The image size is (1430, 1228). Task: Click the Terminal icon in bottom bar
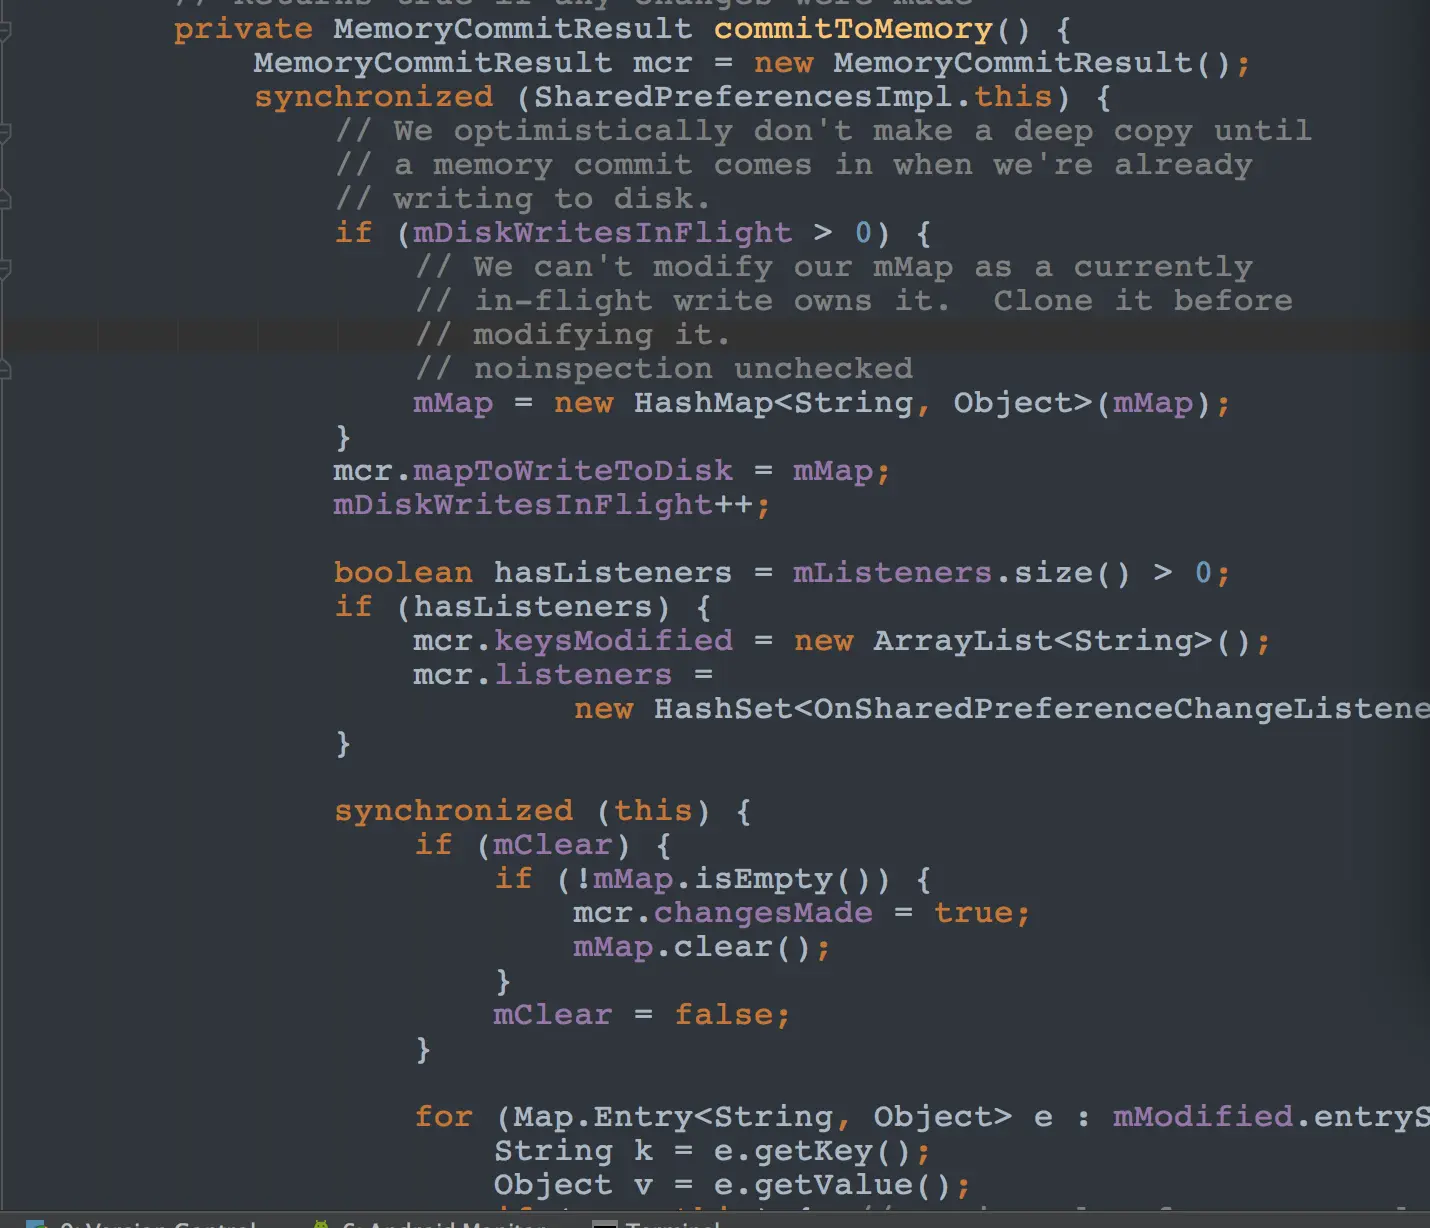[604, 1224]
